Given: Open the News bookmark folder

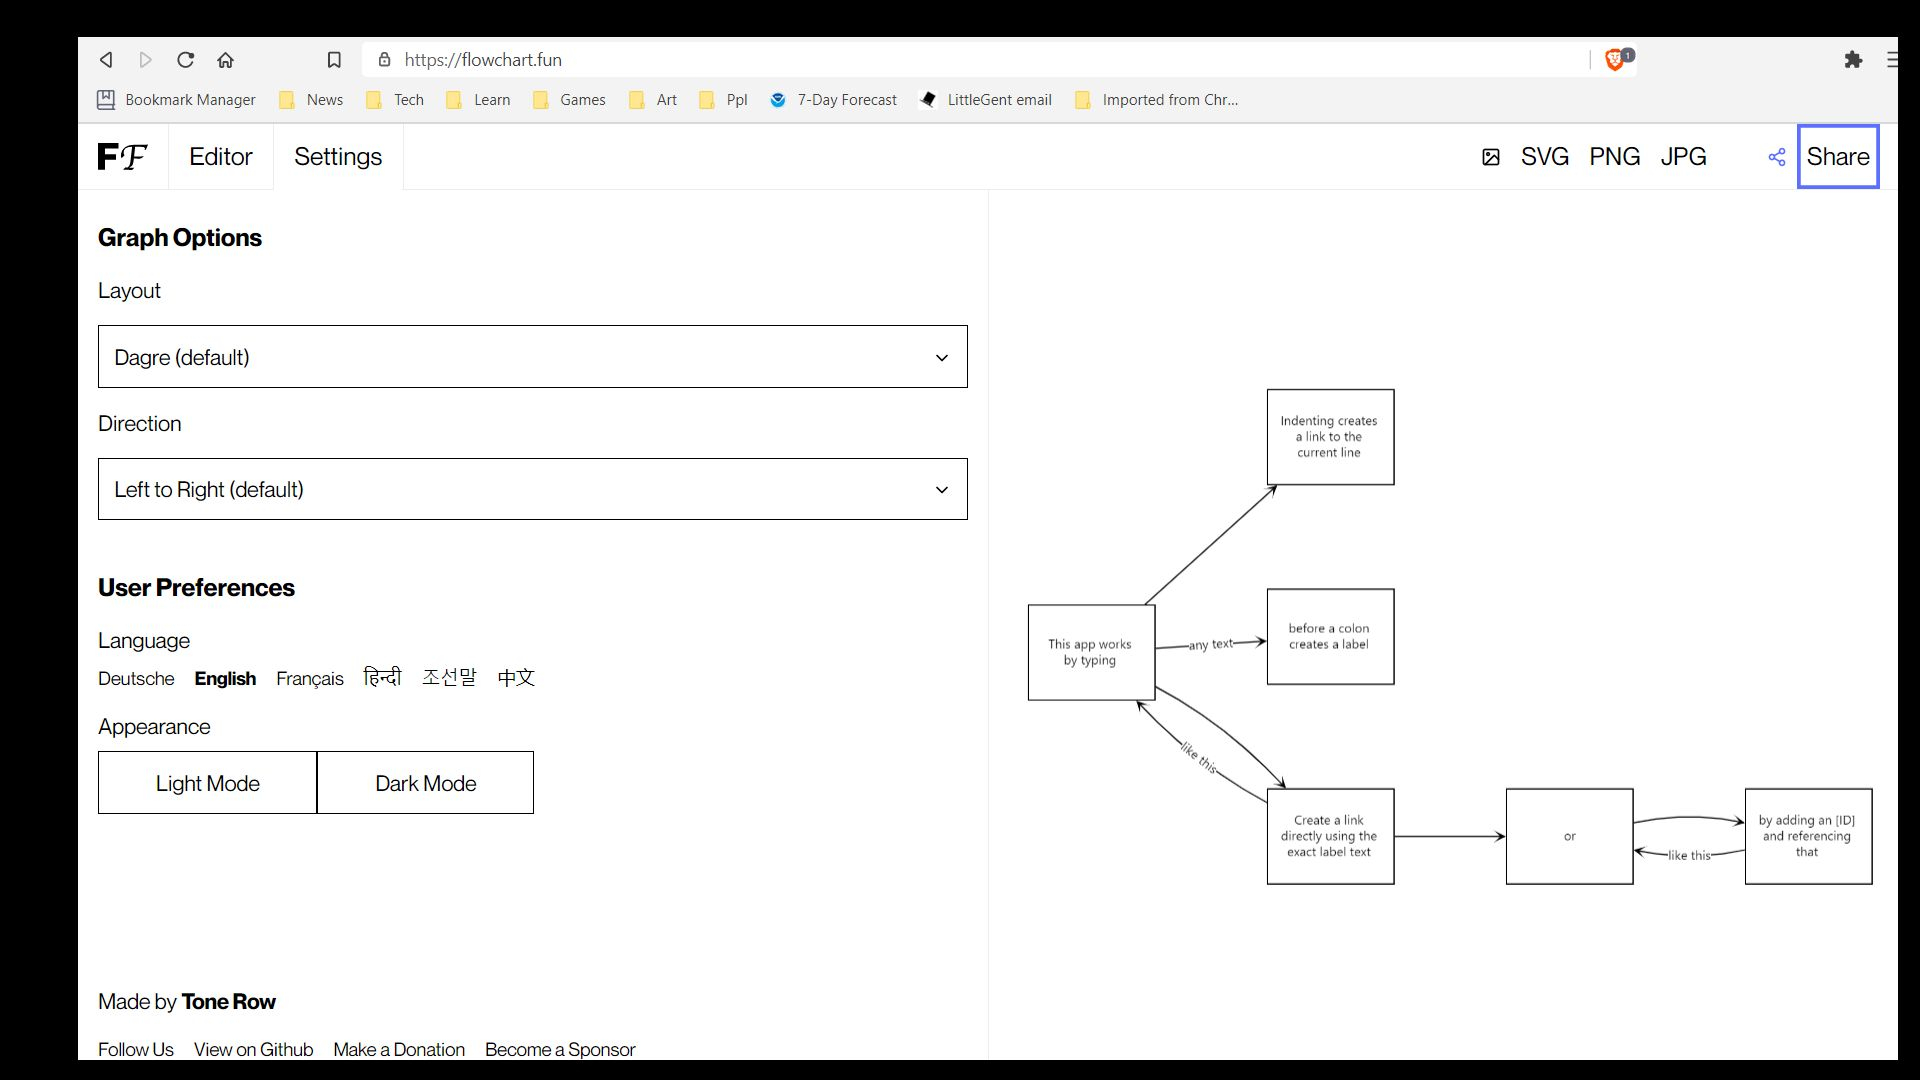Looking at the screenshot, I should pyautogui.click(x=311, y=100).
